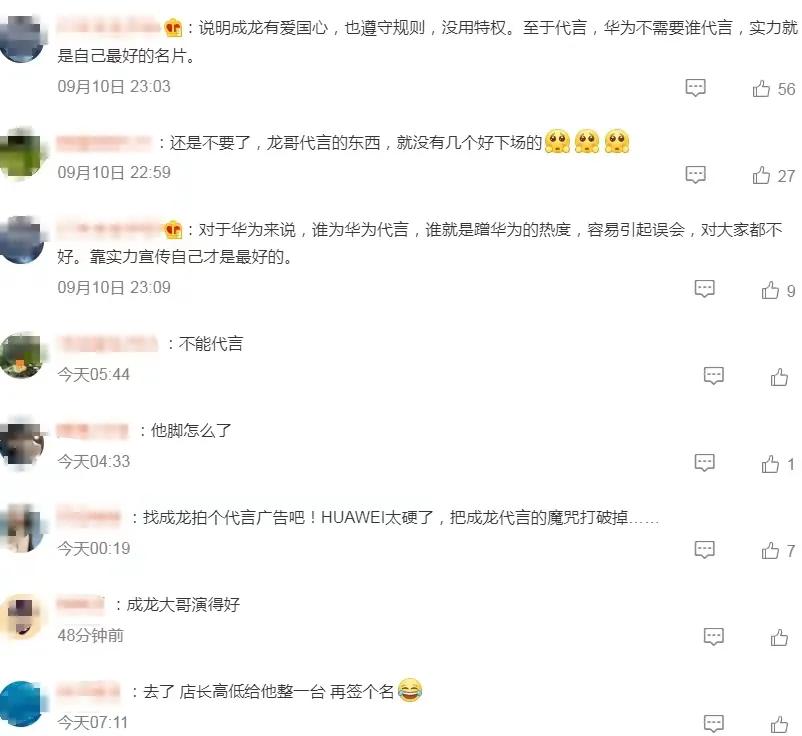
Task: Like the '成龙大哥演得好' comment
Action: tap(779, 637)
